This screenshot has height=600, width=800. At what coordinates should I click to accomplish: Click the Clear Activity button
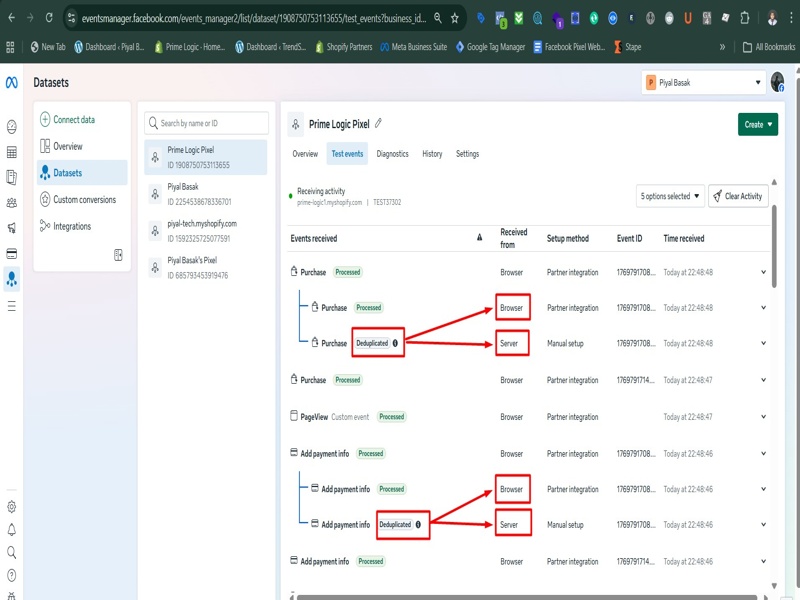[x=738, y=196]
